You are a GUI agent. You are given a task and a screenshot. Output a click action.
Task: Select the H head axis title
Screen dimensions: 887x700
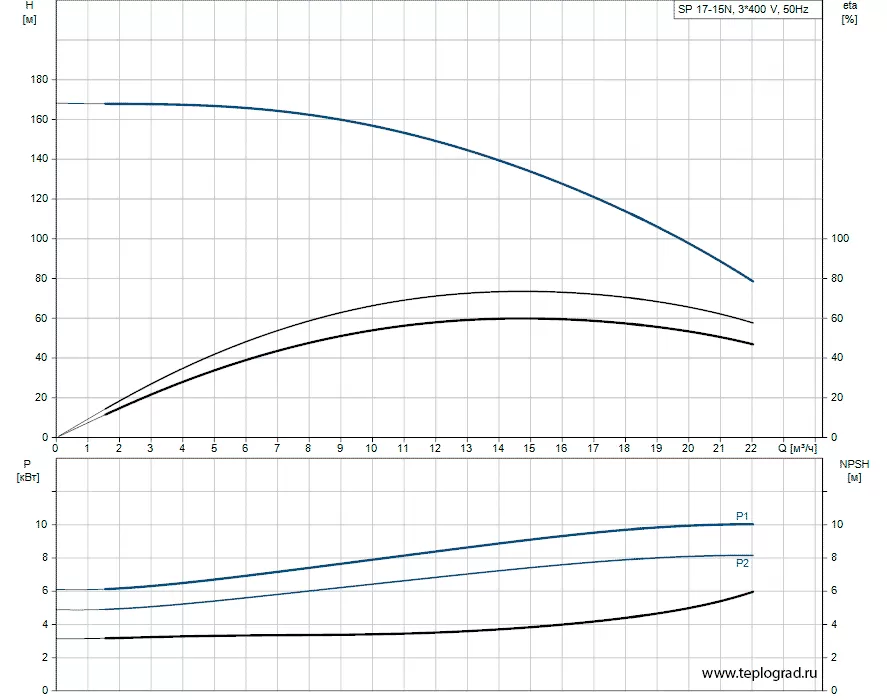click(29, 13)
